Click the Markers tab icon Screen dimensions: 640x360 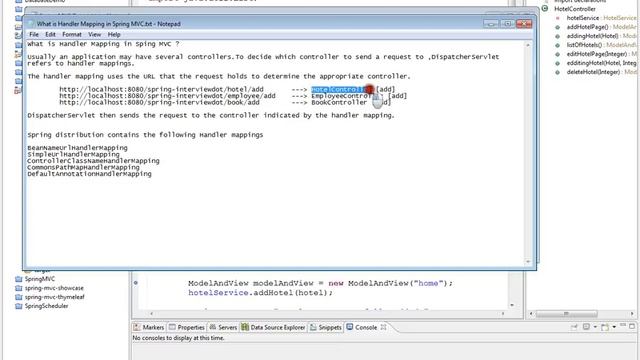pyautogui.click(x=137, y=327)
